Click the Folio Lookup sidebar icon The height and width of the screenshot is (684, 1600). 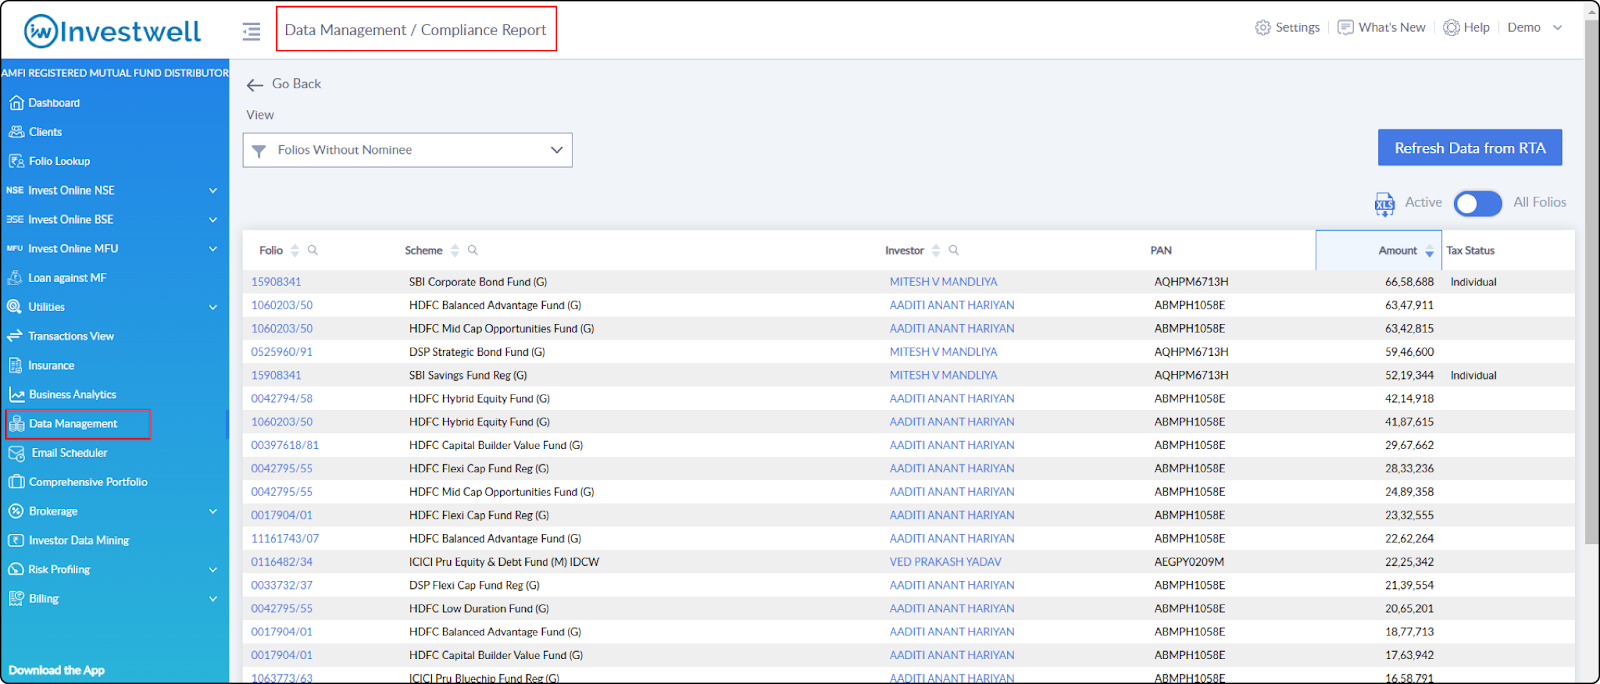16,161
